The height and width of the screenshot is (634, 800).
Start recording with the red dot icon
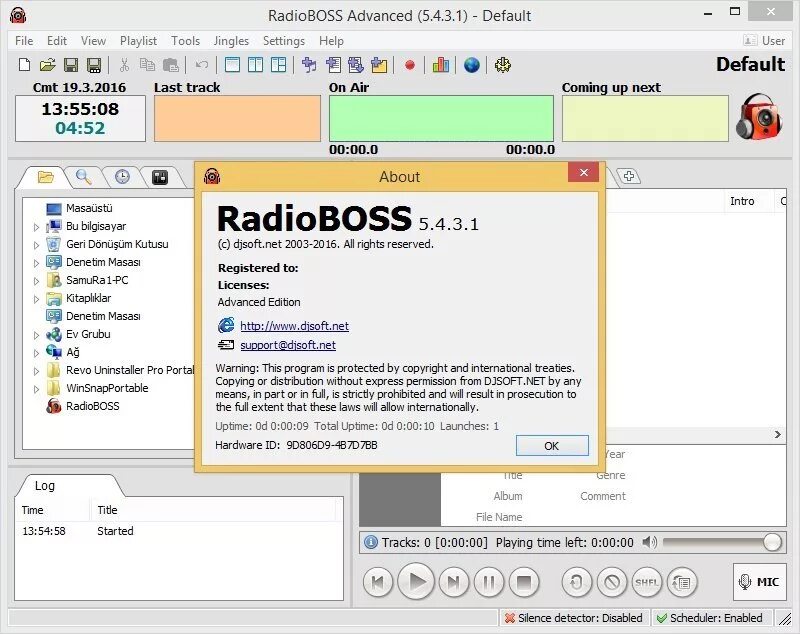410,65
